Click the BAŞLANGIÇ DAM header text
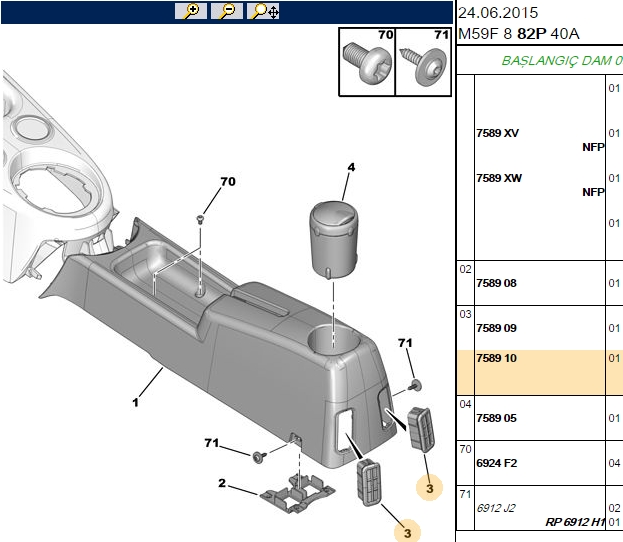This screenshot has height=542, width=623. click(x=562, y=61)
